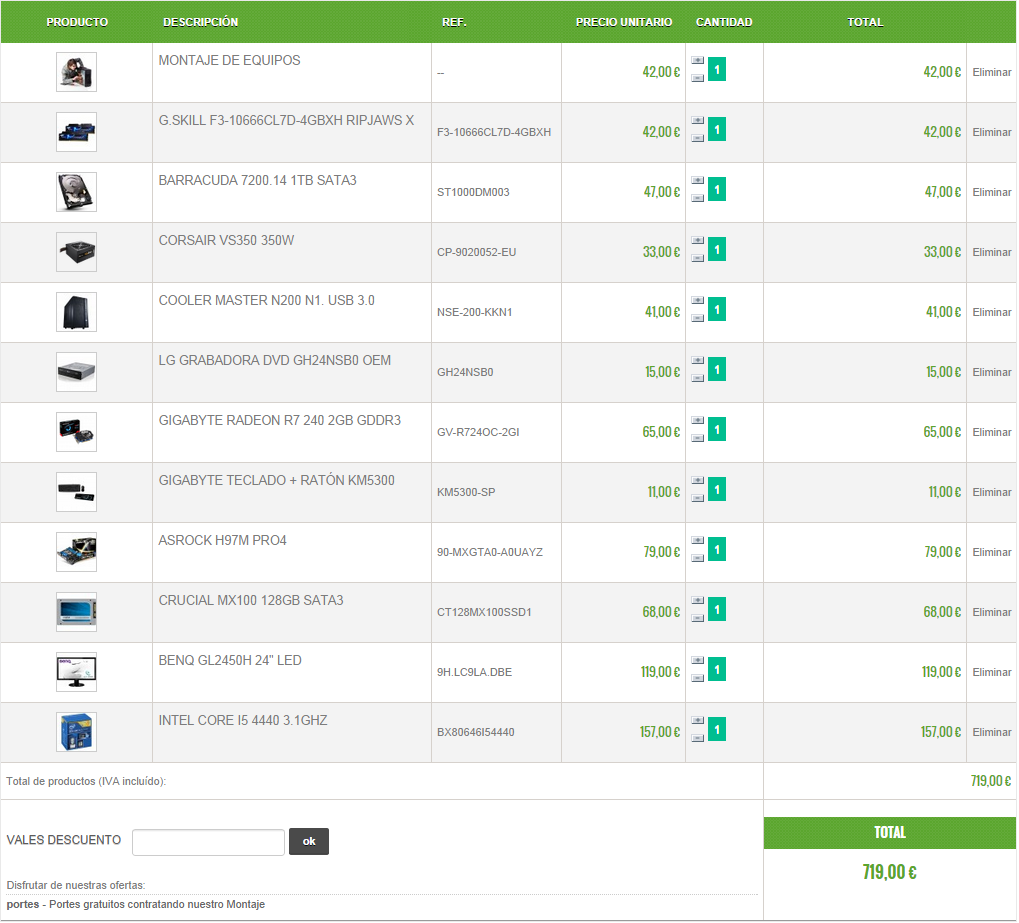Open the G.SKILL memory product thumbnail
1019x923 pixels.
click(x=76, y=132)
